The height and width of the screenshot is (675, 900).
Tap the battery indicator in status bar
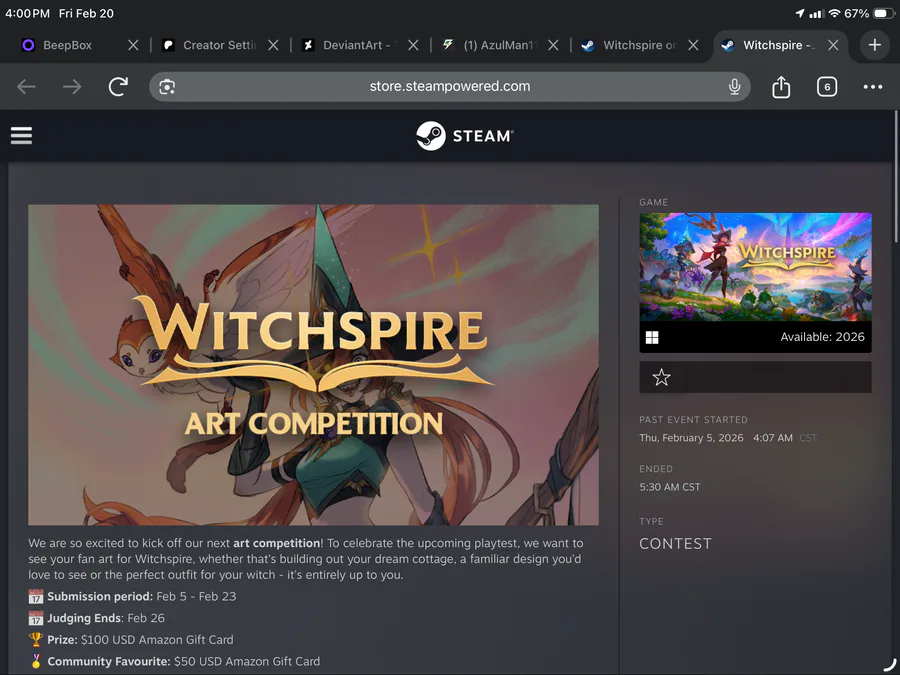(x=882, y=13)
